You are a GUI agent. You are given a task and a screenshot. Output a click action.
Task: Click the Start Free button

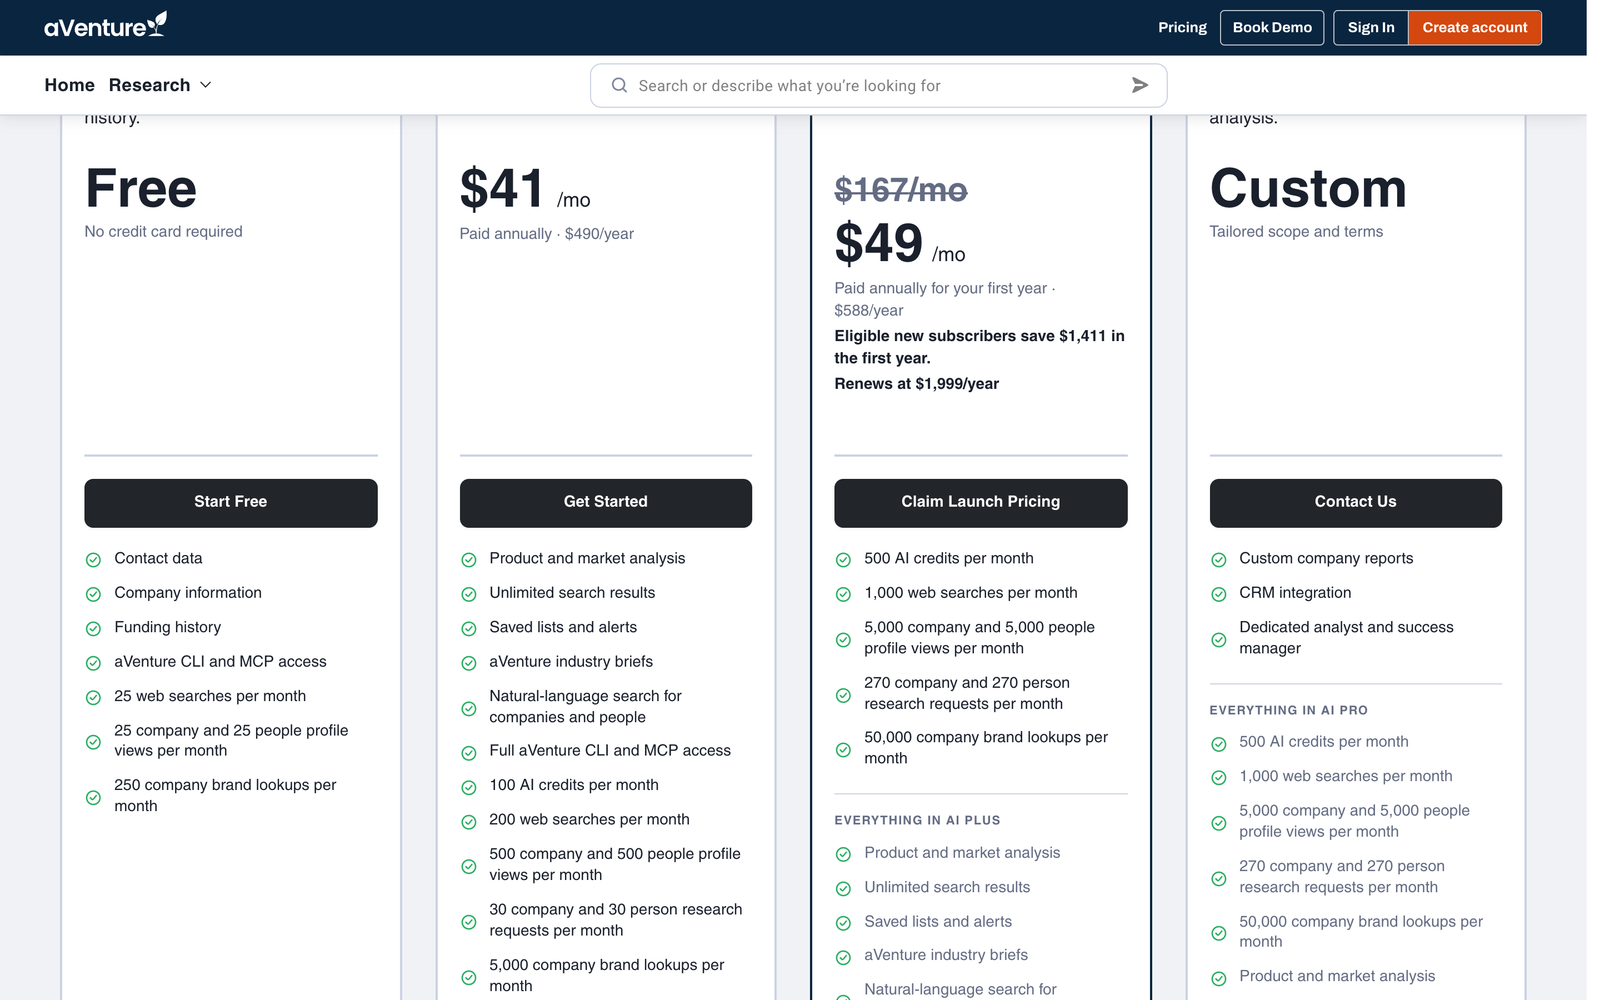pyautogui.click(x=231, y=502)
